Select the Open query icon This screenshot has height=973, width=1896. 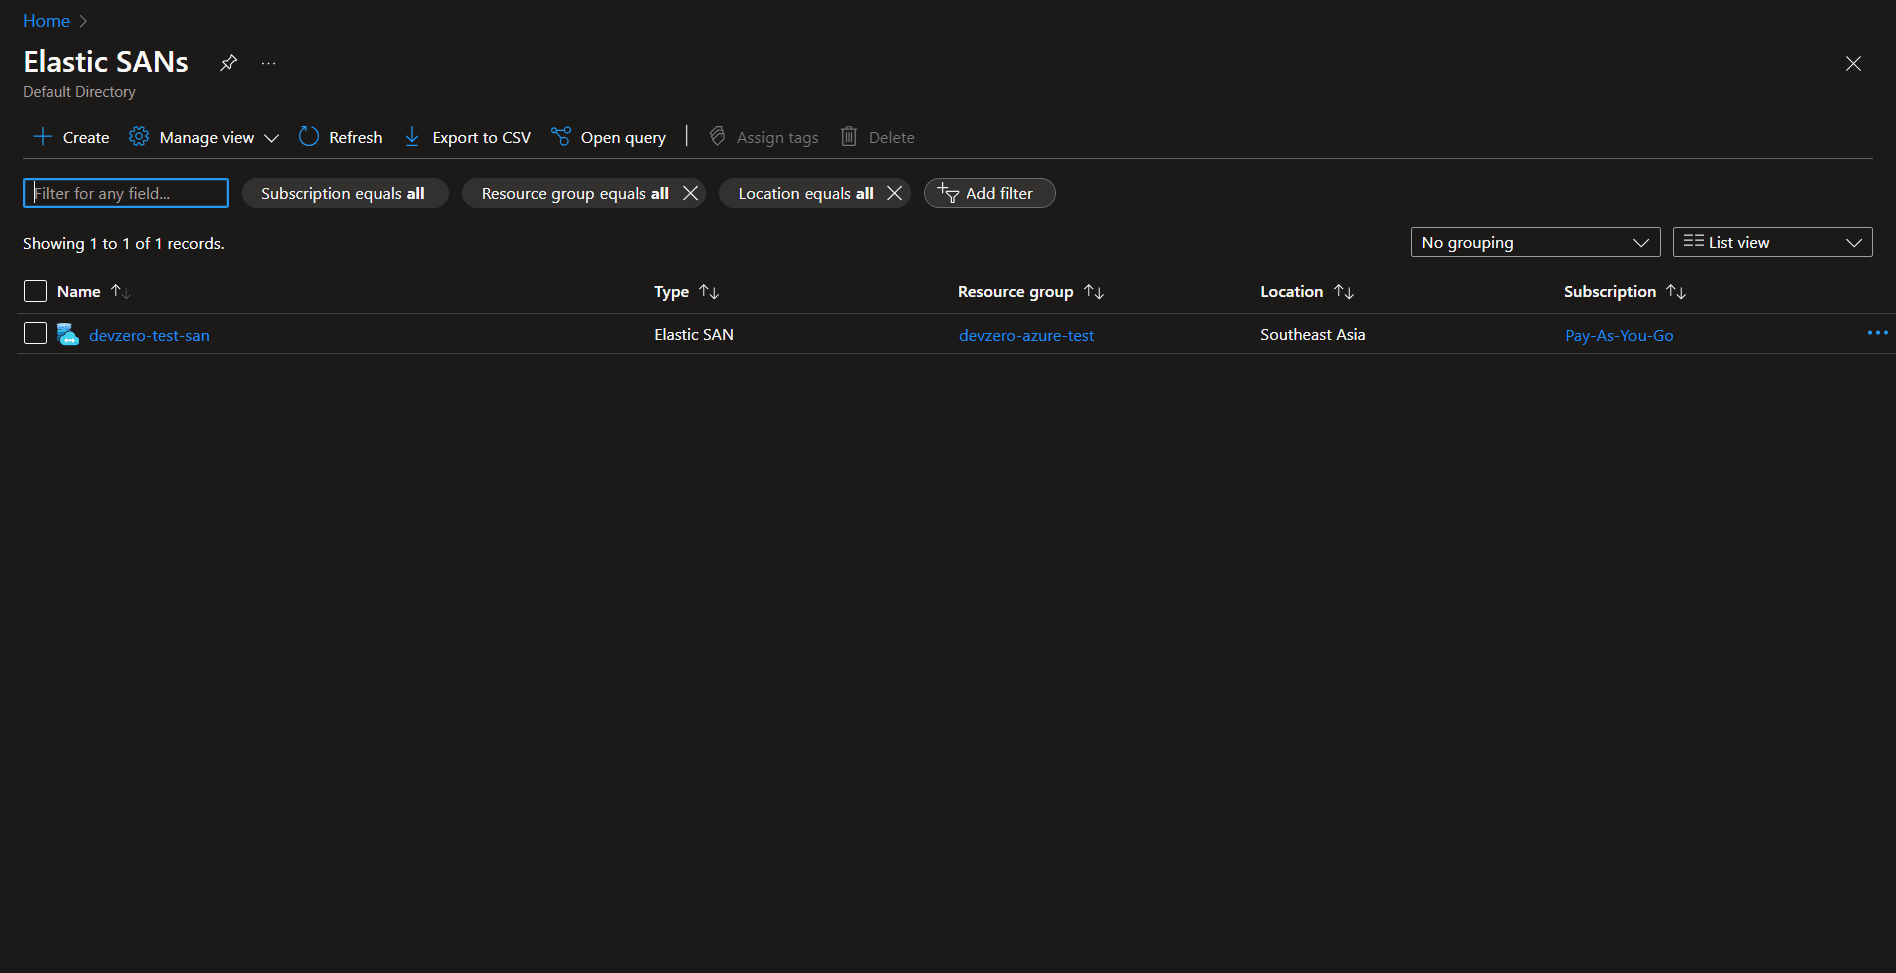pos(561,136)
